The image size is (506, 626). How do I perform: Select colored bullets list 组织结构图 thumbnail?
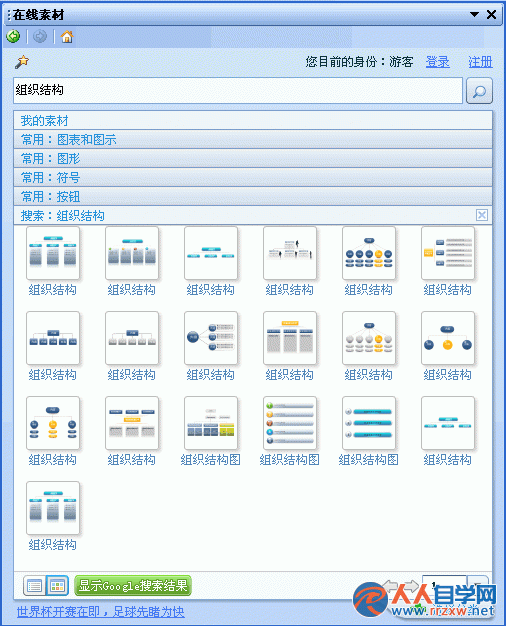290,423
